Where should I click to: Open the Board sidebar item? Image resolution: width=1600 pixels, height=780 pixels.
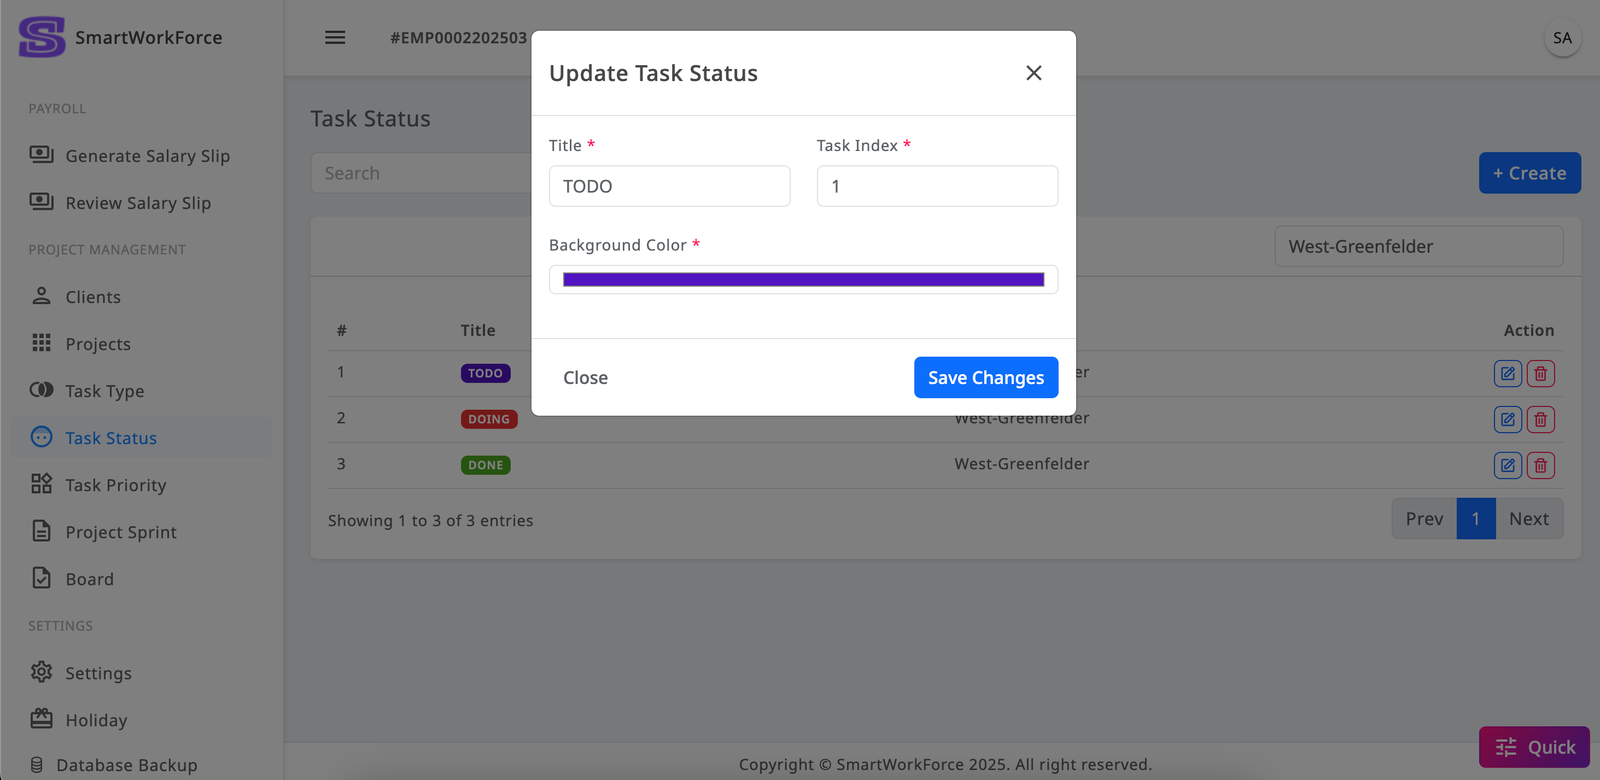(x=89, y=579)
